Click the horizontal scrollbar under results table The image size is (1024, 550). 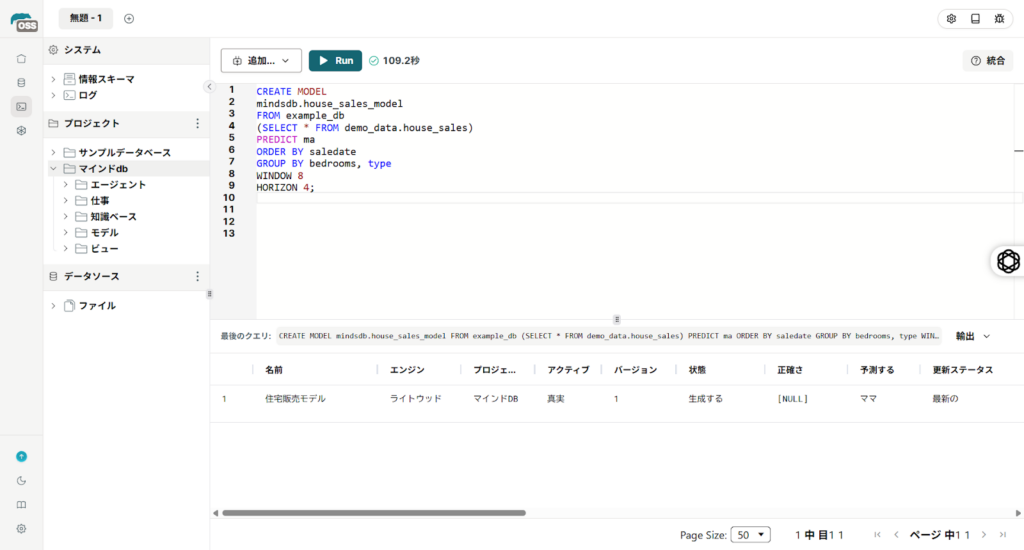(x=373, y=513)
